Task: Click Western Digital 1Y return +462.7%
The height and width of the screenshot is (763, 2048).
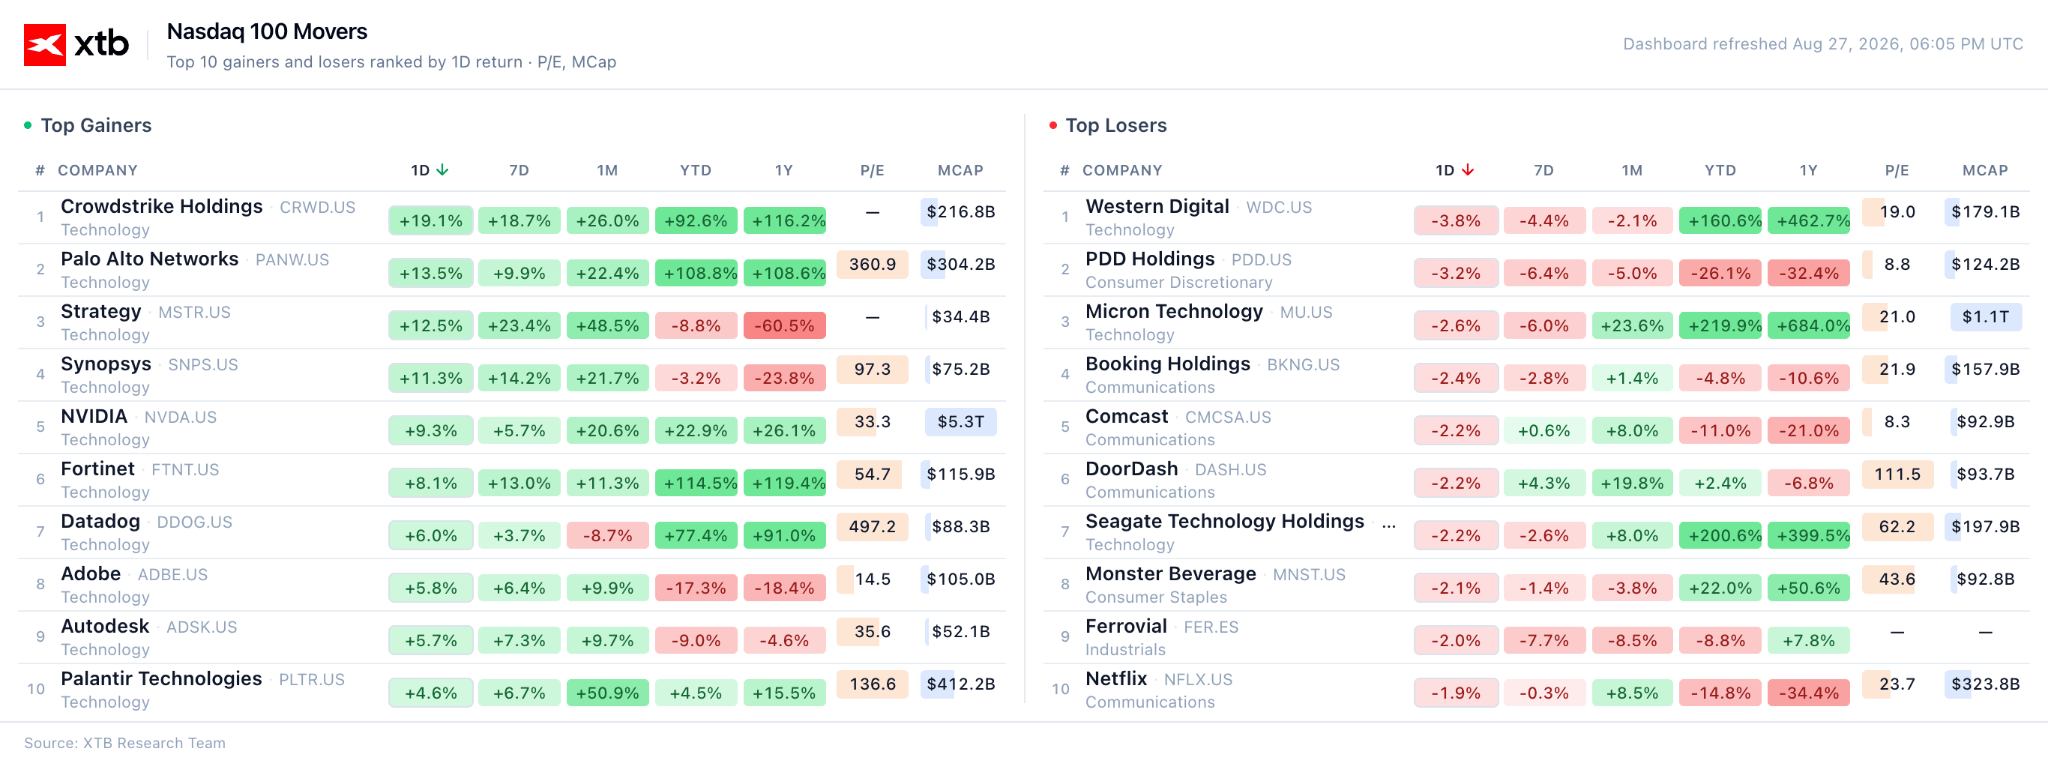Action: (x=1810, y=221)
